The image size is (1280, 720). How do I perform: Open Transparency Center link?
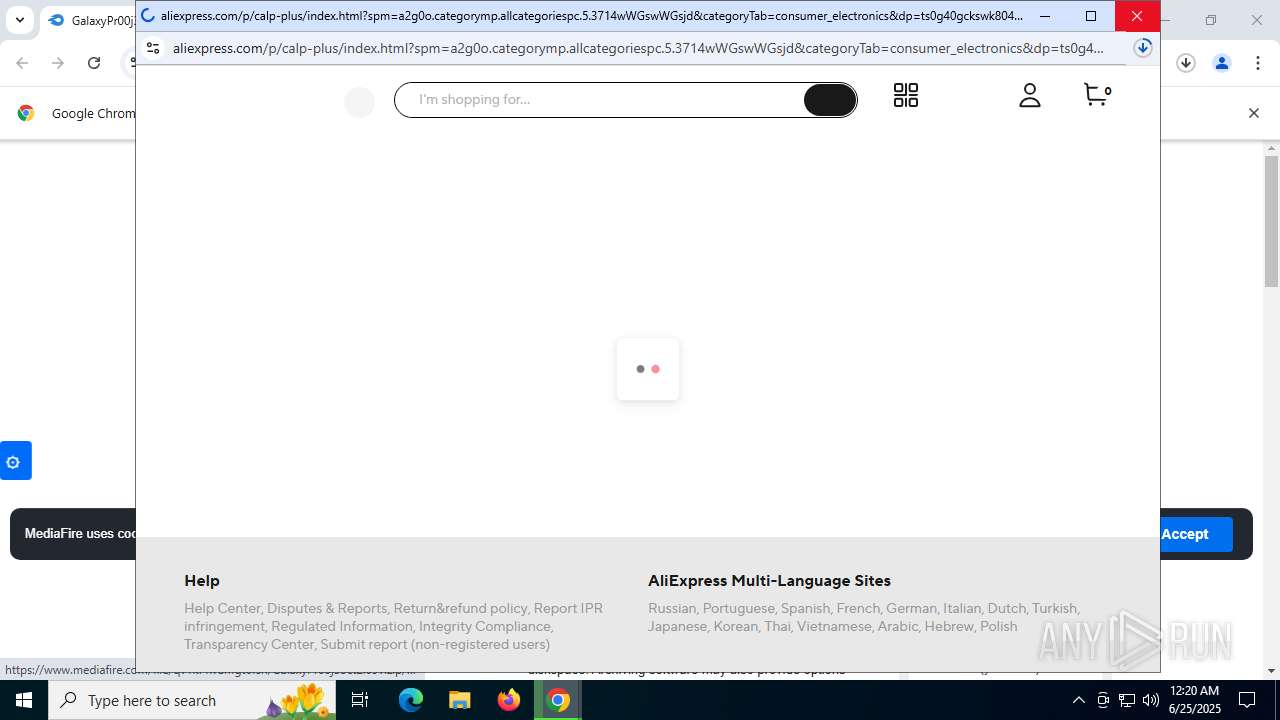coord(249,644)
